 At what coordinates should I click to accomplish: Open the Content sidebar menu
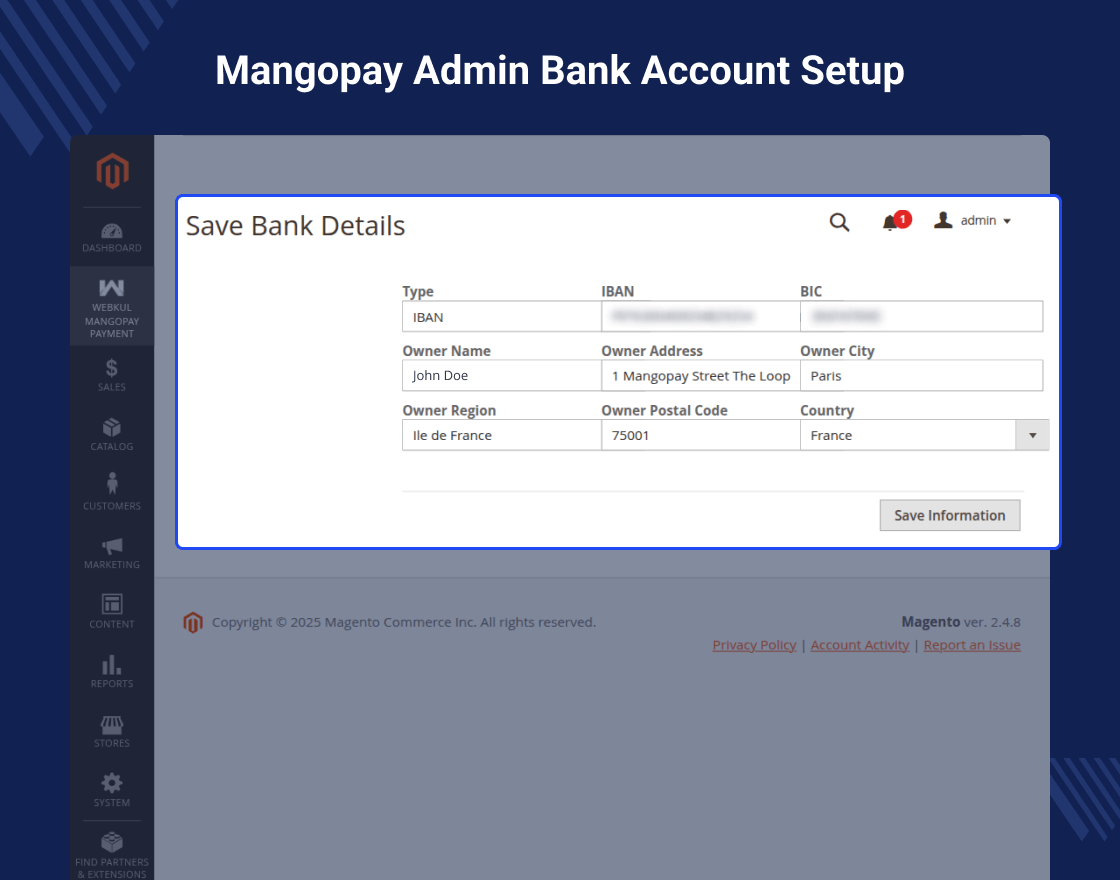tap(112, 611)
